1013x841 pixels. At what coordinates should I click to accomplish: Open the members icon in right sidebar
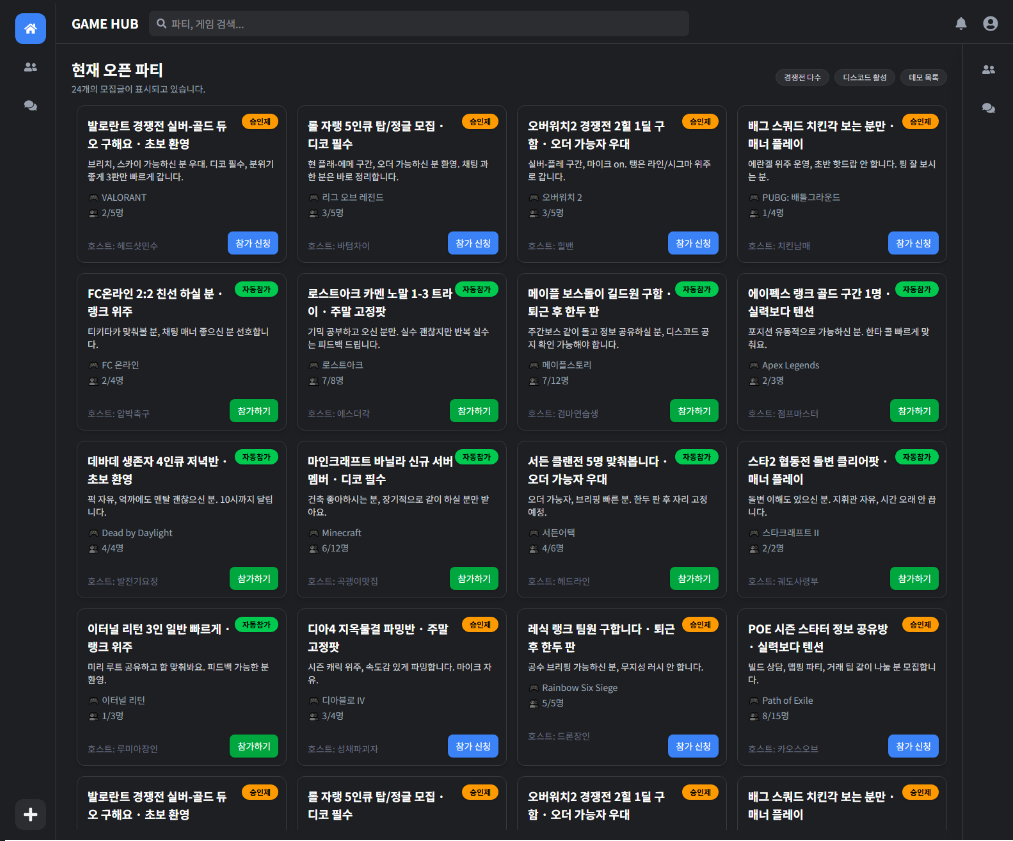click(x=988, y=70)
